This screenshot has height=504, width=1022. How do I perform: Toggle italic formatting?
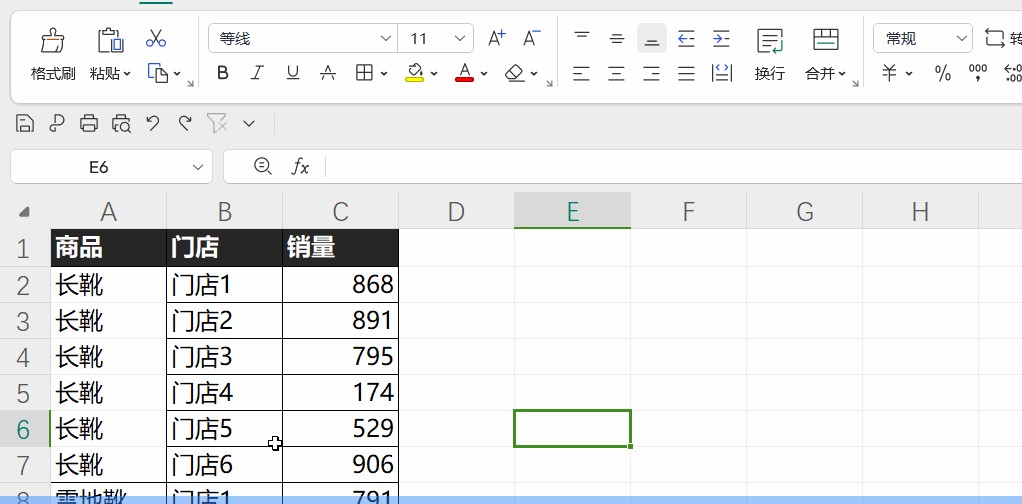(257, 73)
